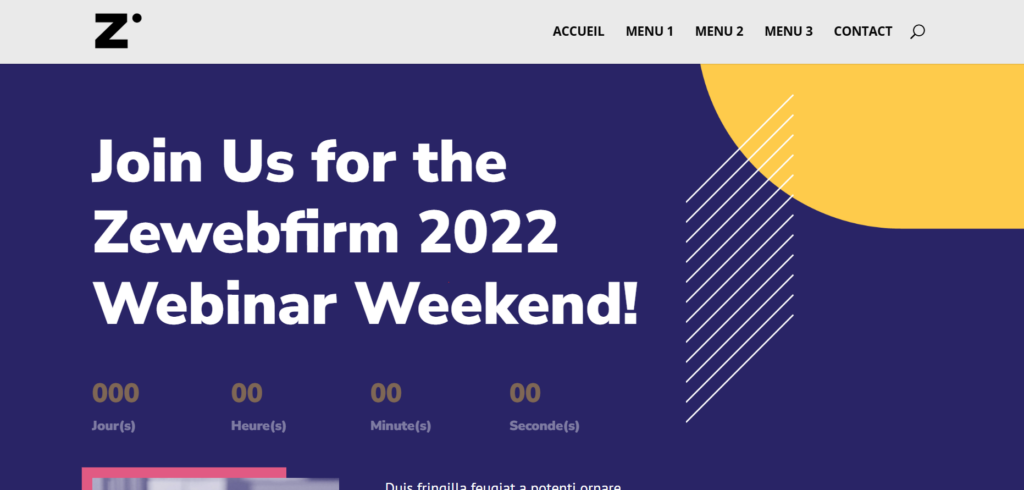Screen dimensions: 1024x490
Task: Select the Jour(s) countdown label
Action: pyautogui.click(x=114, y=426)
